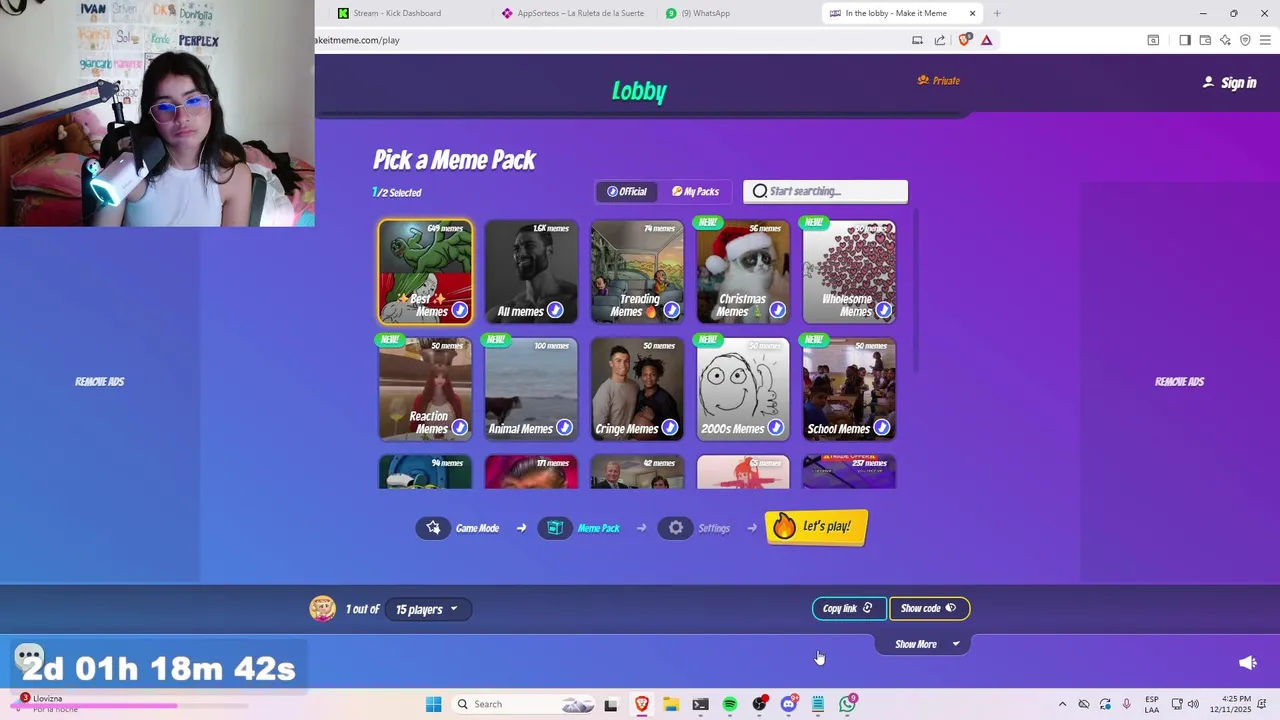This screenshot has height=720, width=1280.
Task: Select the School Memes pack thumbnail
Action: pos(849,389)
